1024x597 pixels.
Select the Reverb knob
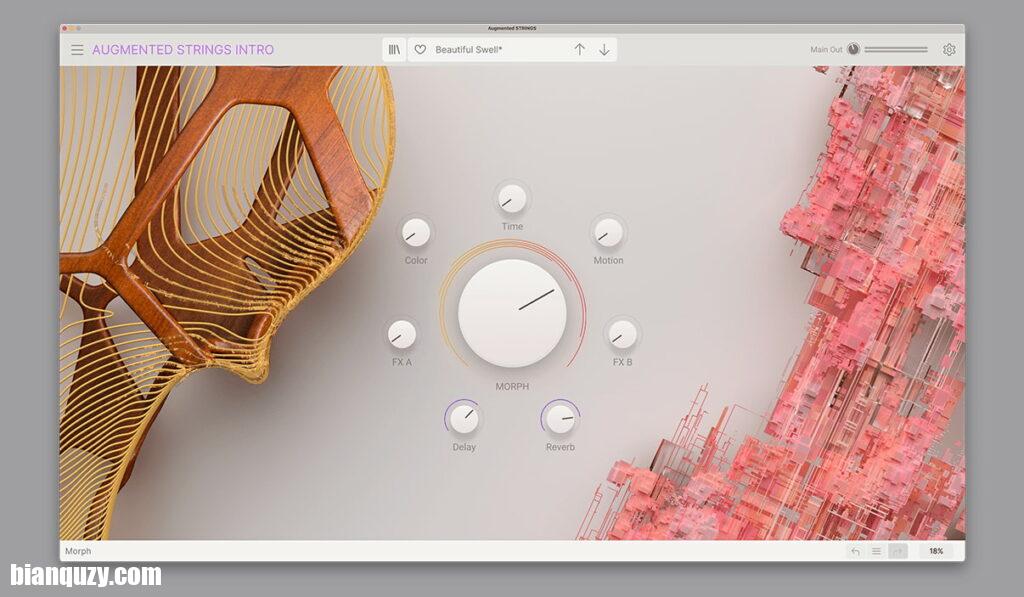560,419
